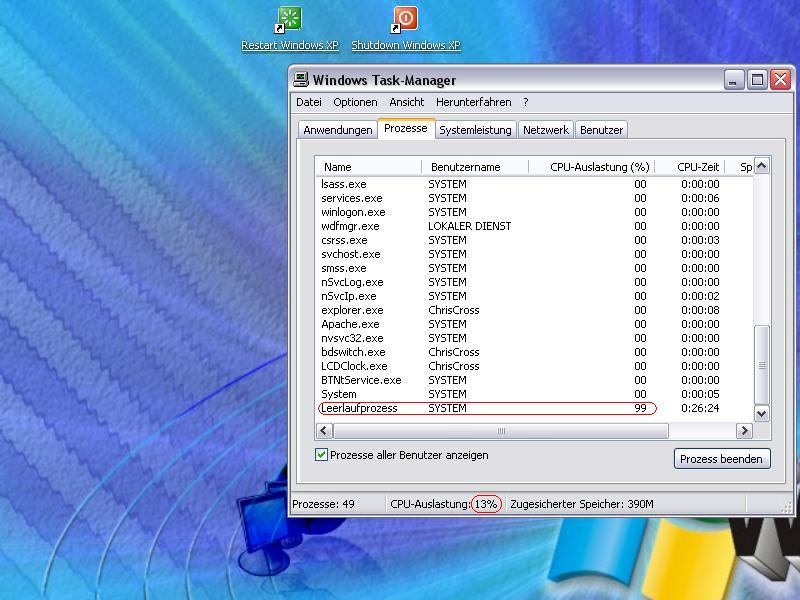Switch to the Netzwerk tab
Viewport: 800px width, 600px height.
pyautogui.click(x=546, y=130)
